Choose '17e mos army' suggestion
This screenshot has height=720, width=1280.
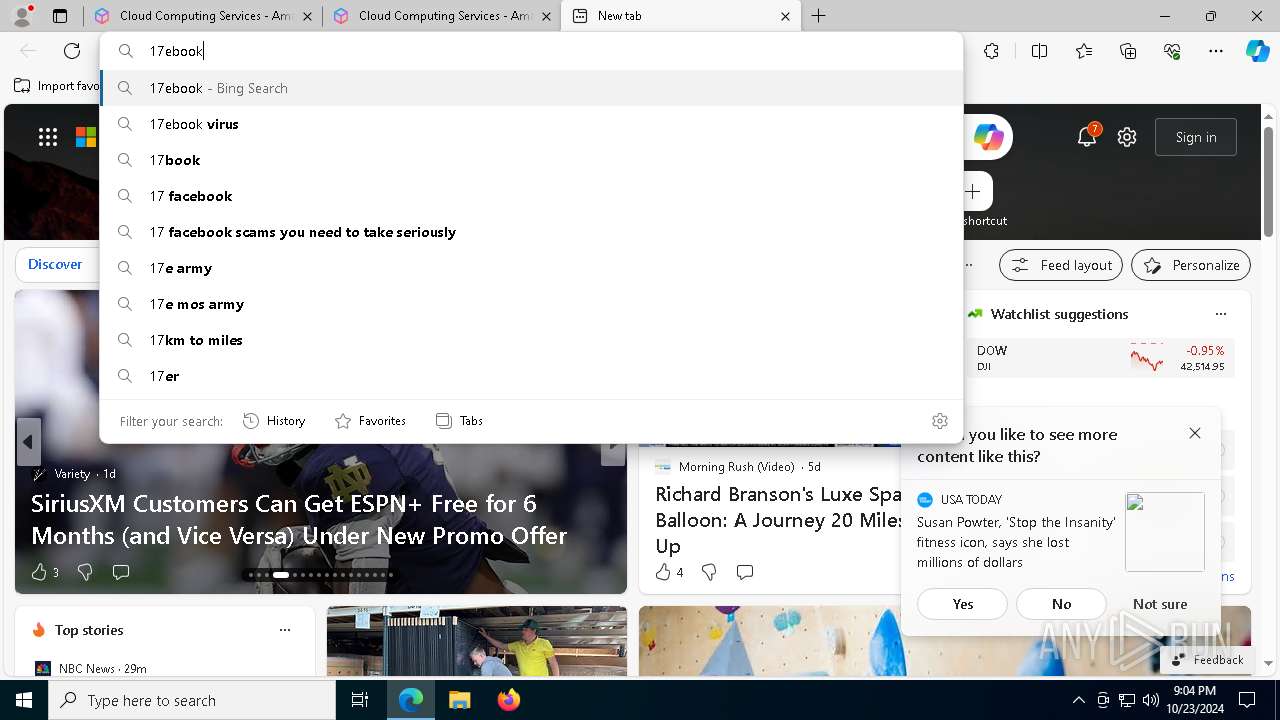pyautogui.click(x=531, y=304)
